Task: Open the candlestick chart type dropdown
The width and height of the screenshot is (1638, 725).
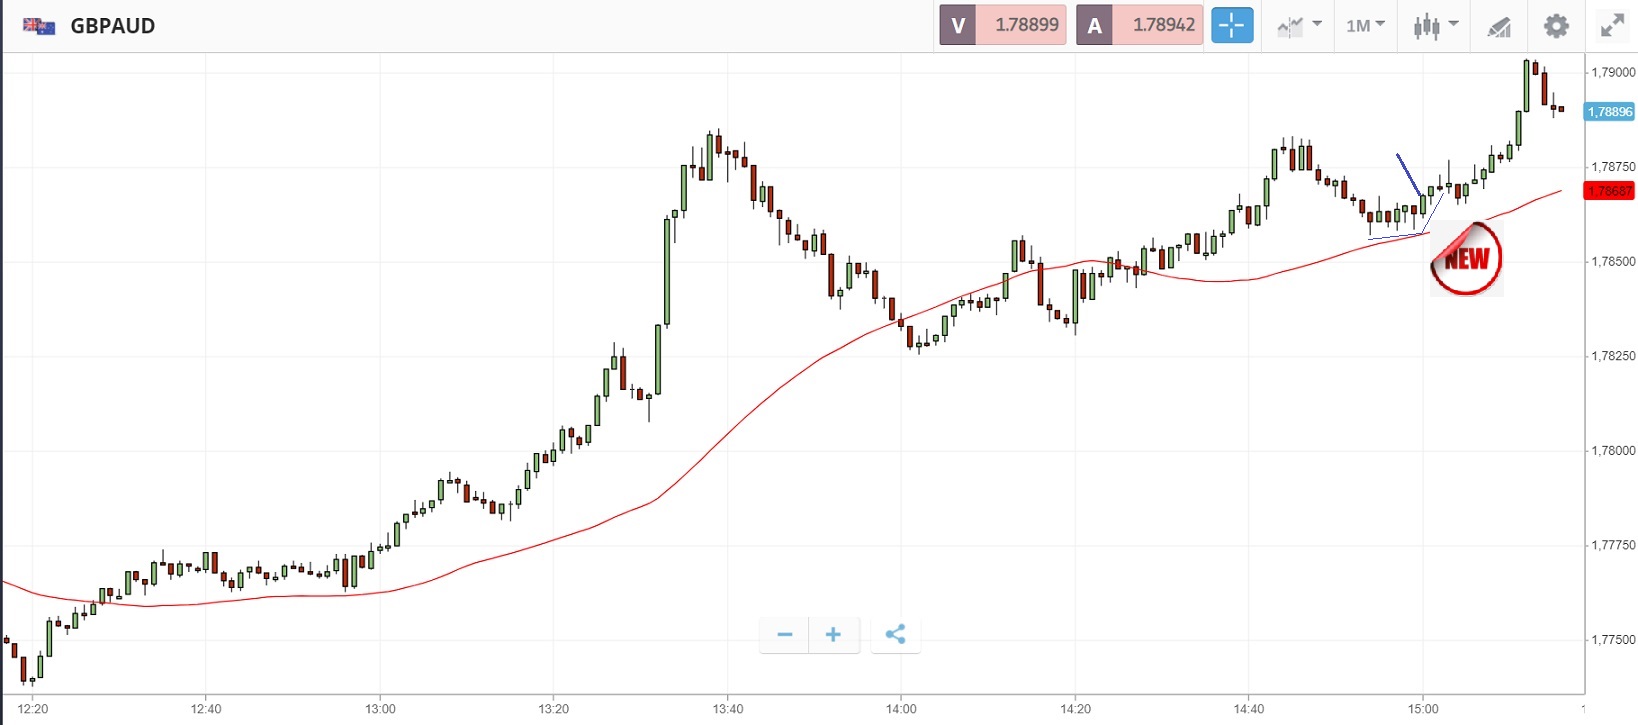Action: pos(1435,26)
